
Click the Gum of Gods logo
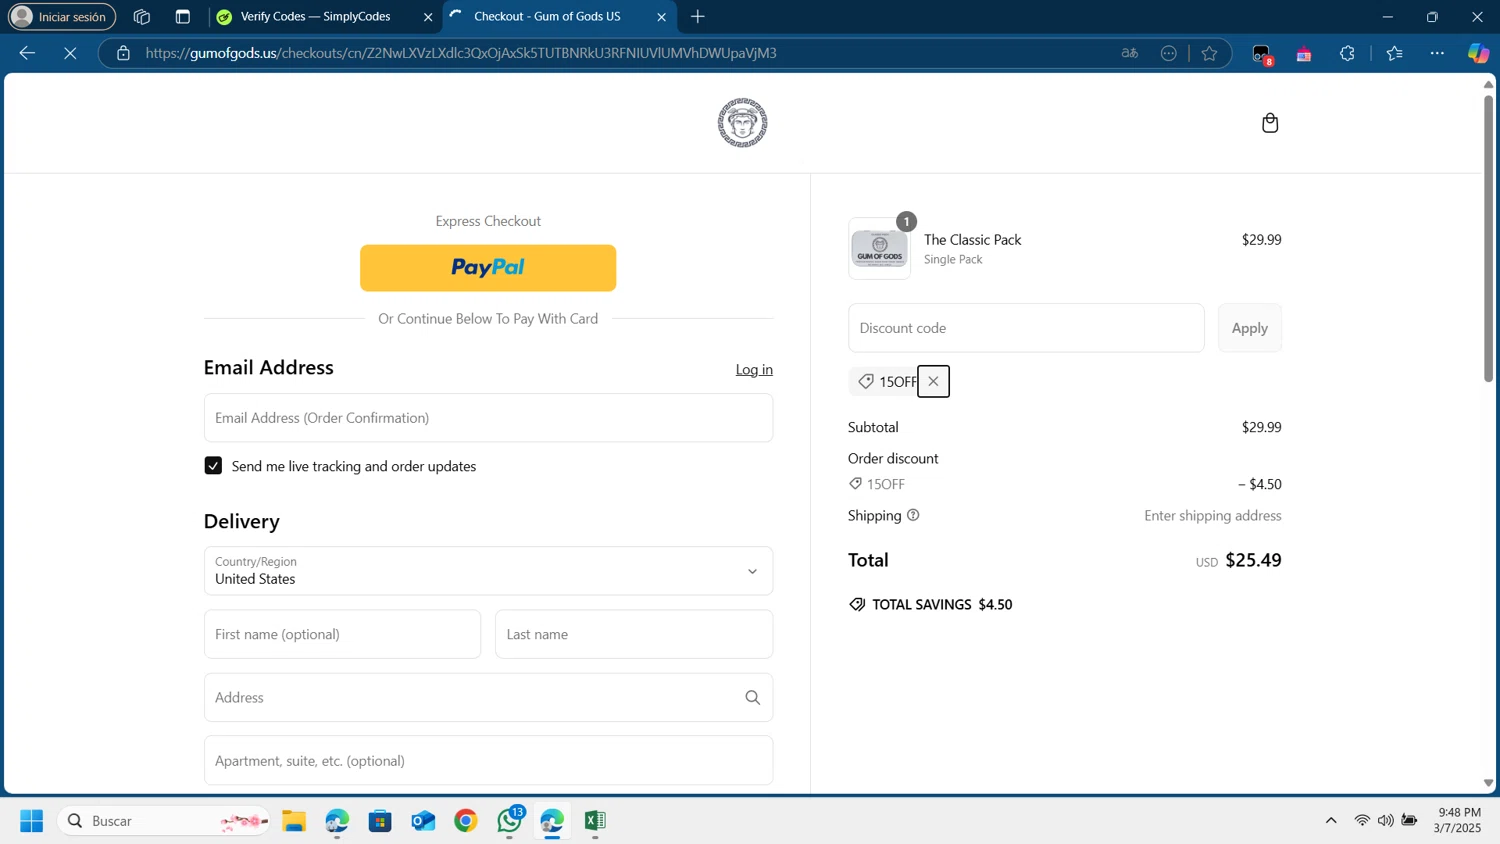742,123
